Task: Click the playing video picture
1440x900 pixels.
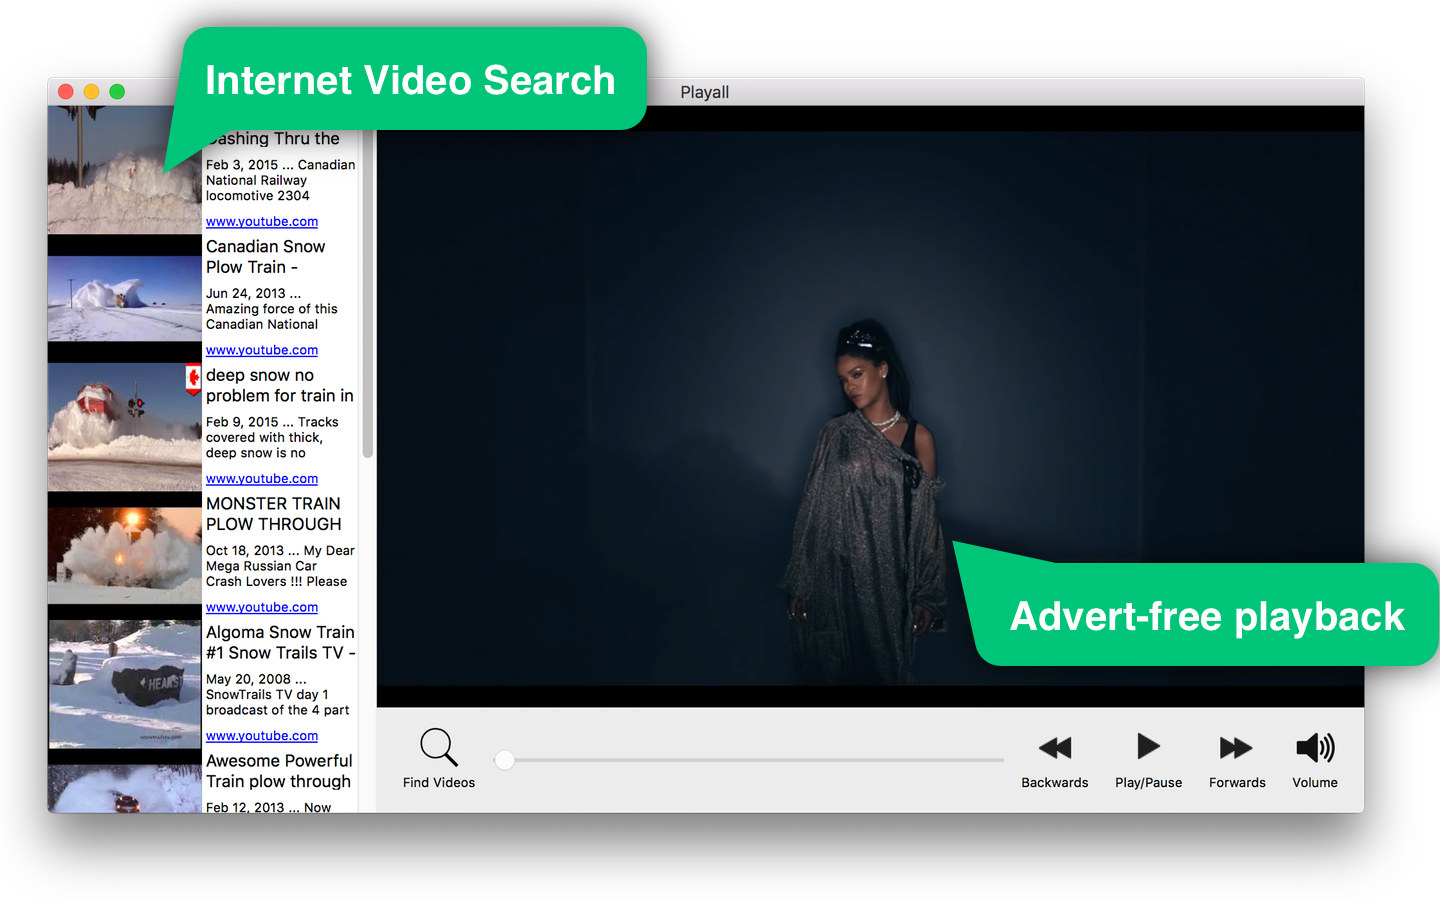Action: tap(870, 408)
